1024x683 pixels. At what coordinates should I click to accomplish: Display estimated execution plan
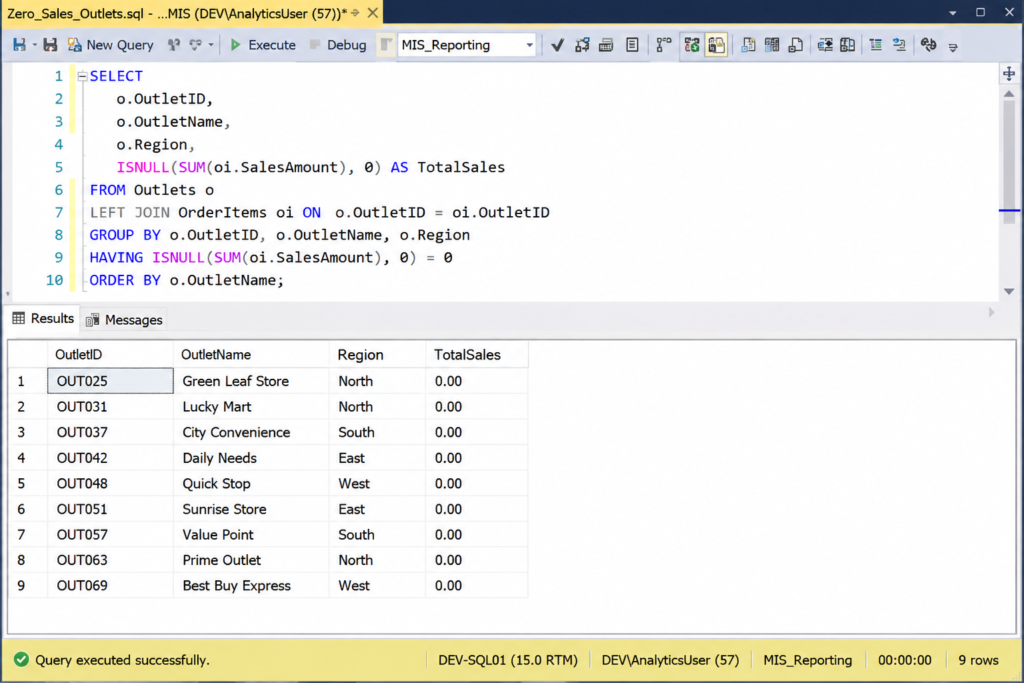click(582, 45)
